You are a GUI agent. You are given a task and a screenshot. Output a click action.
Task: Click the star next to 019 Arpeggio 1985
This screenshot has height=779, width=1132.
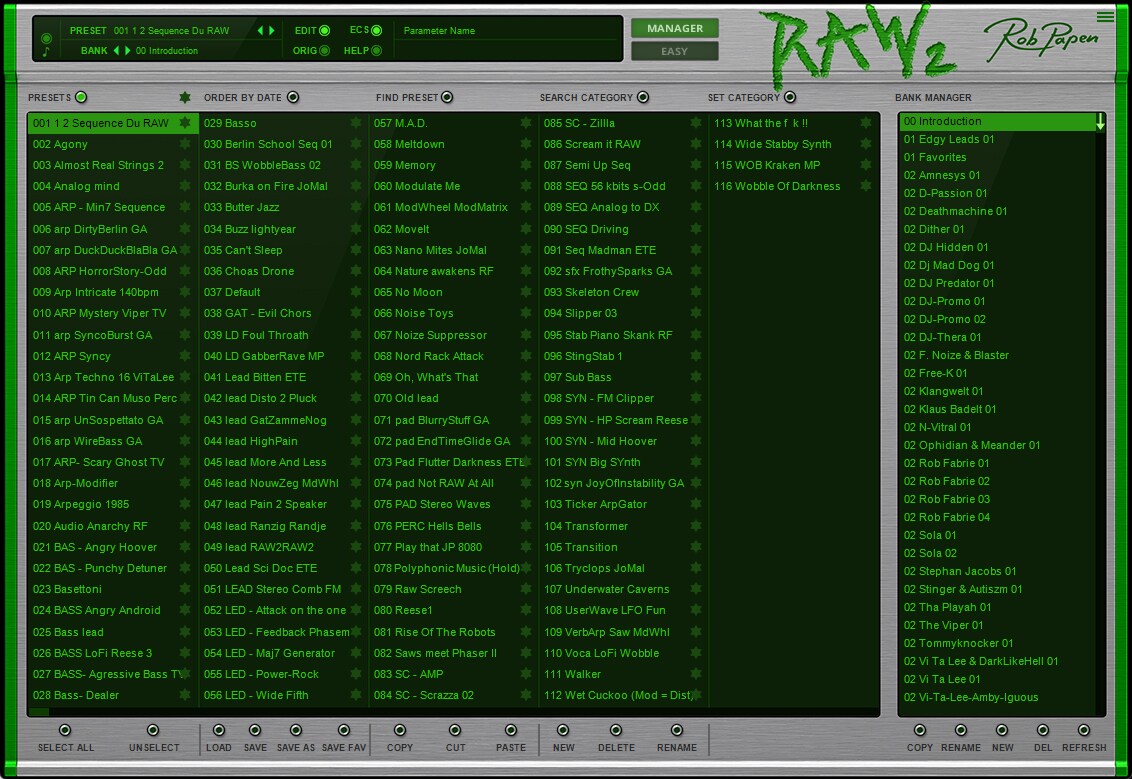185,504
